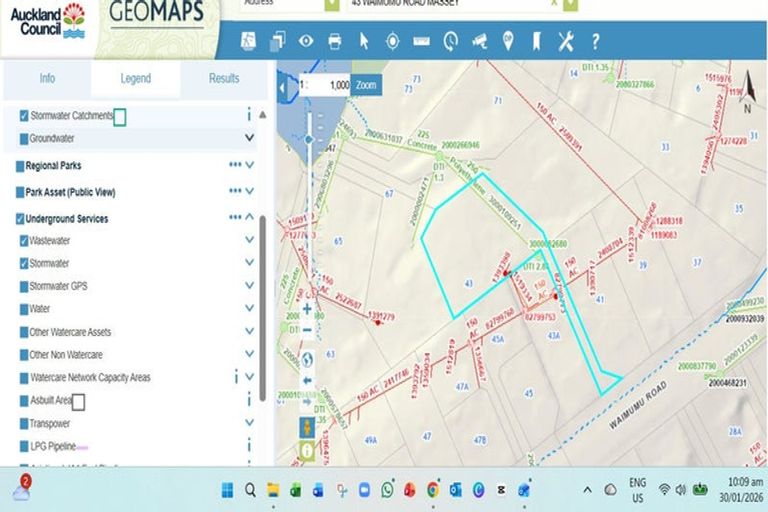Image resolution: width=768 pixels, height=512 pixels.
Task: Click the Print map icon
Action: pos(335,41)
